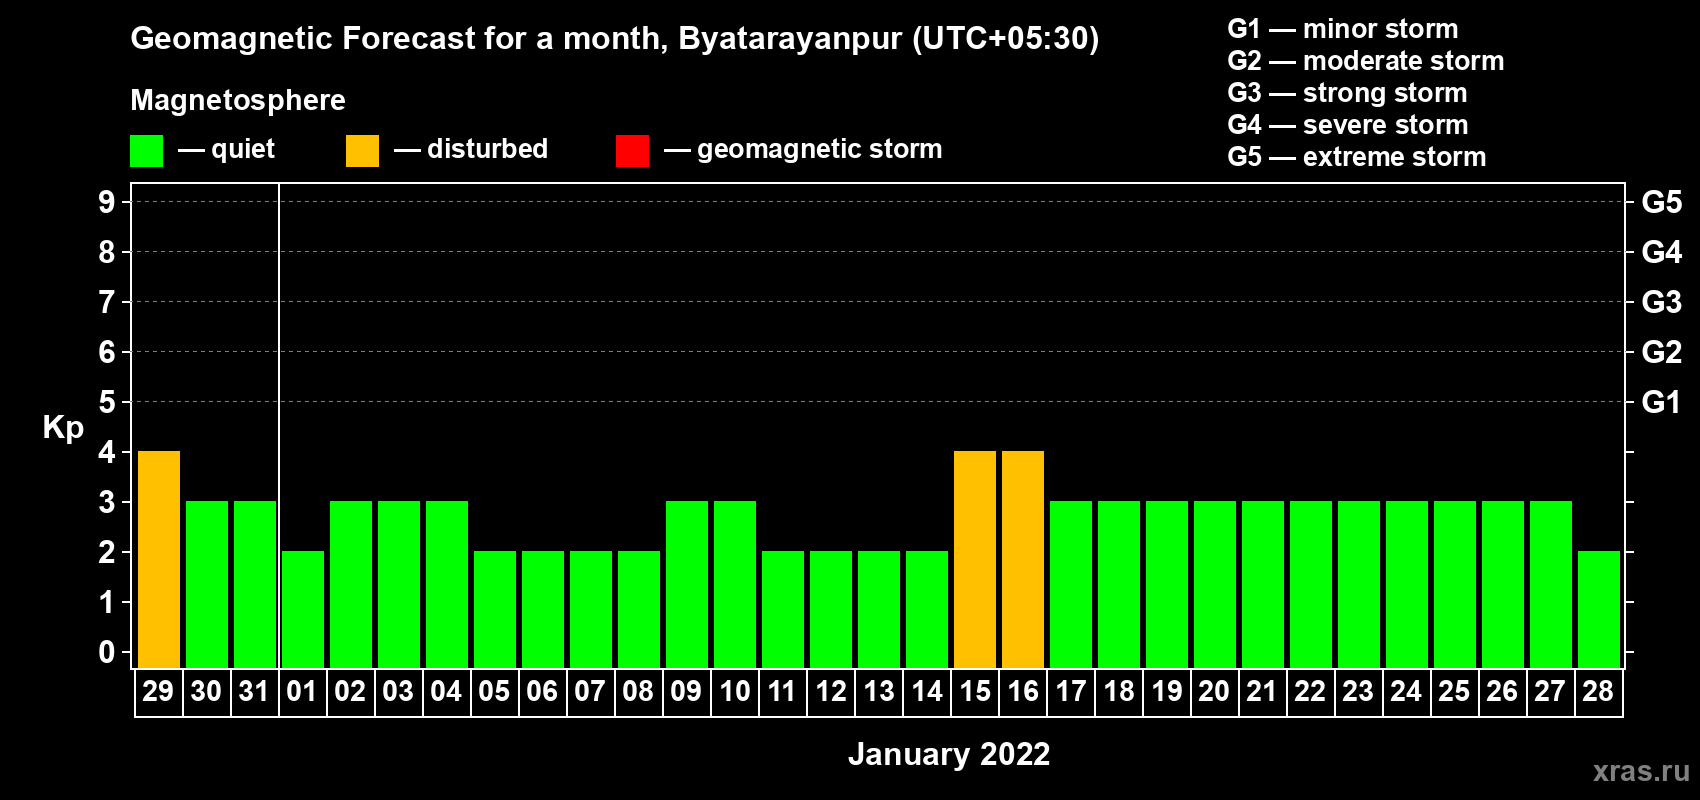Screen dimensions: 1700x800
Task: Click the green quiet legend swatch
Action: [147, 151]
